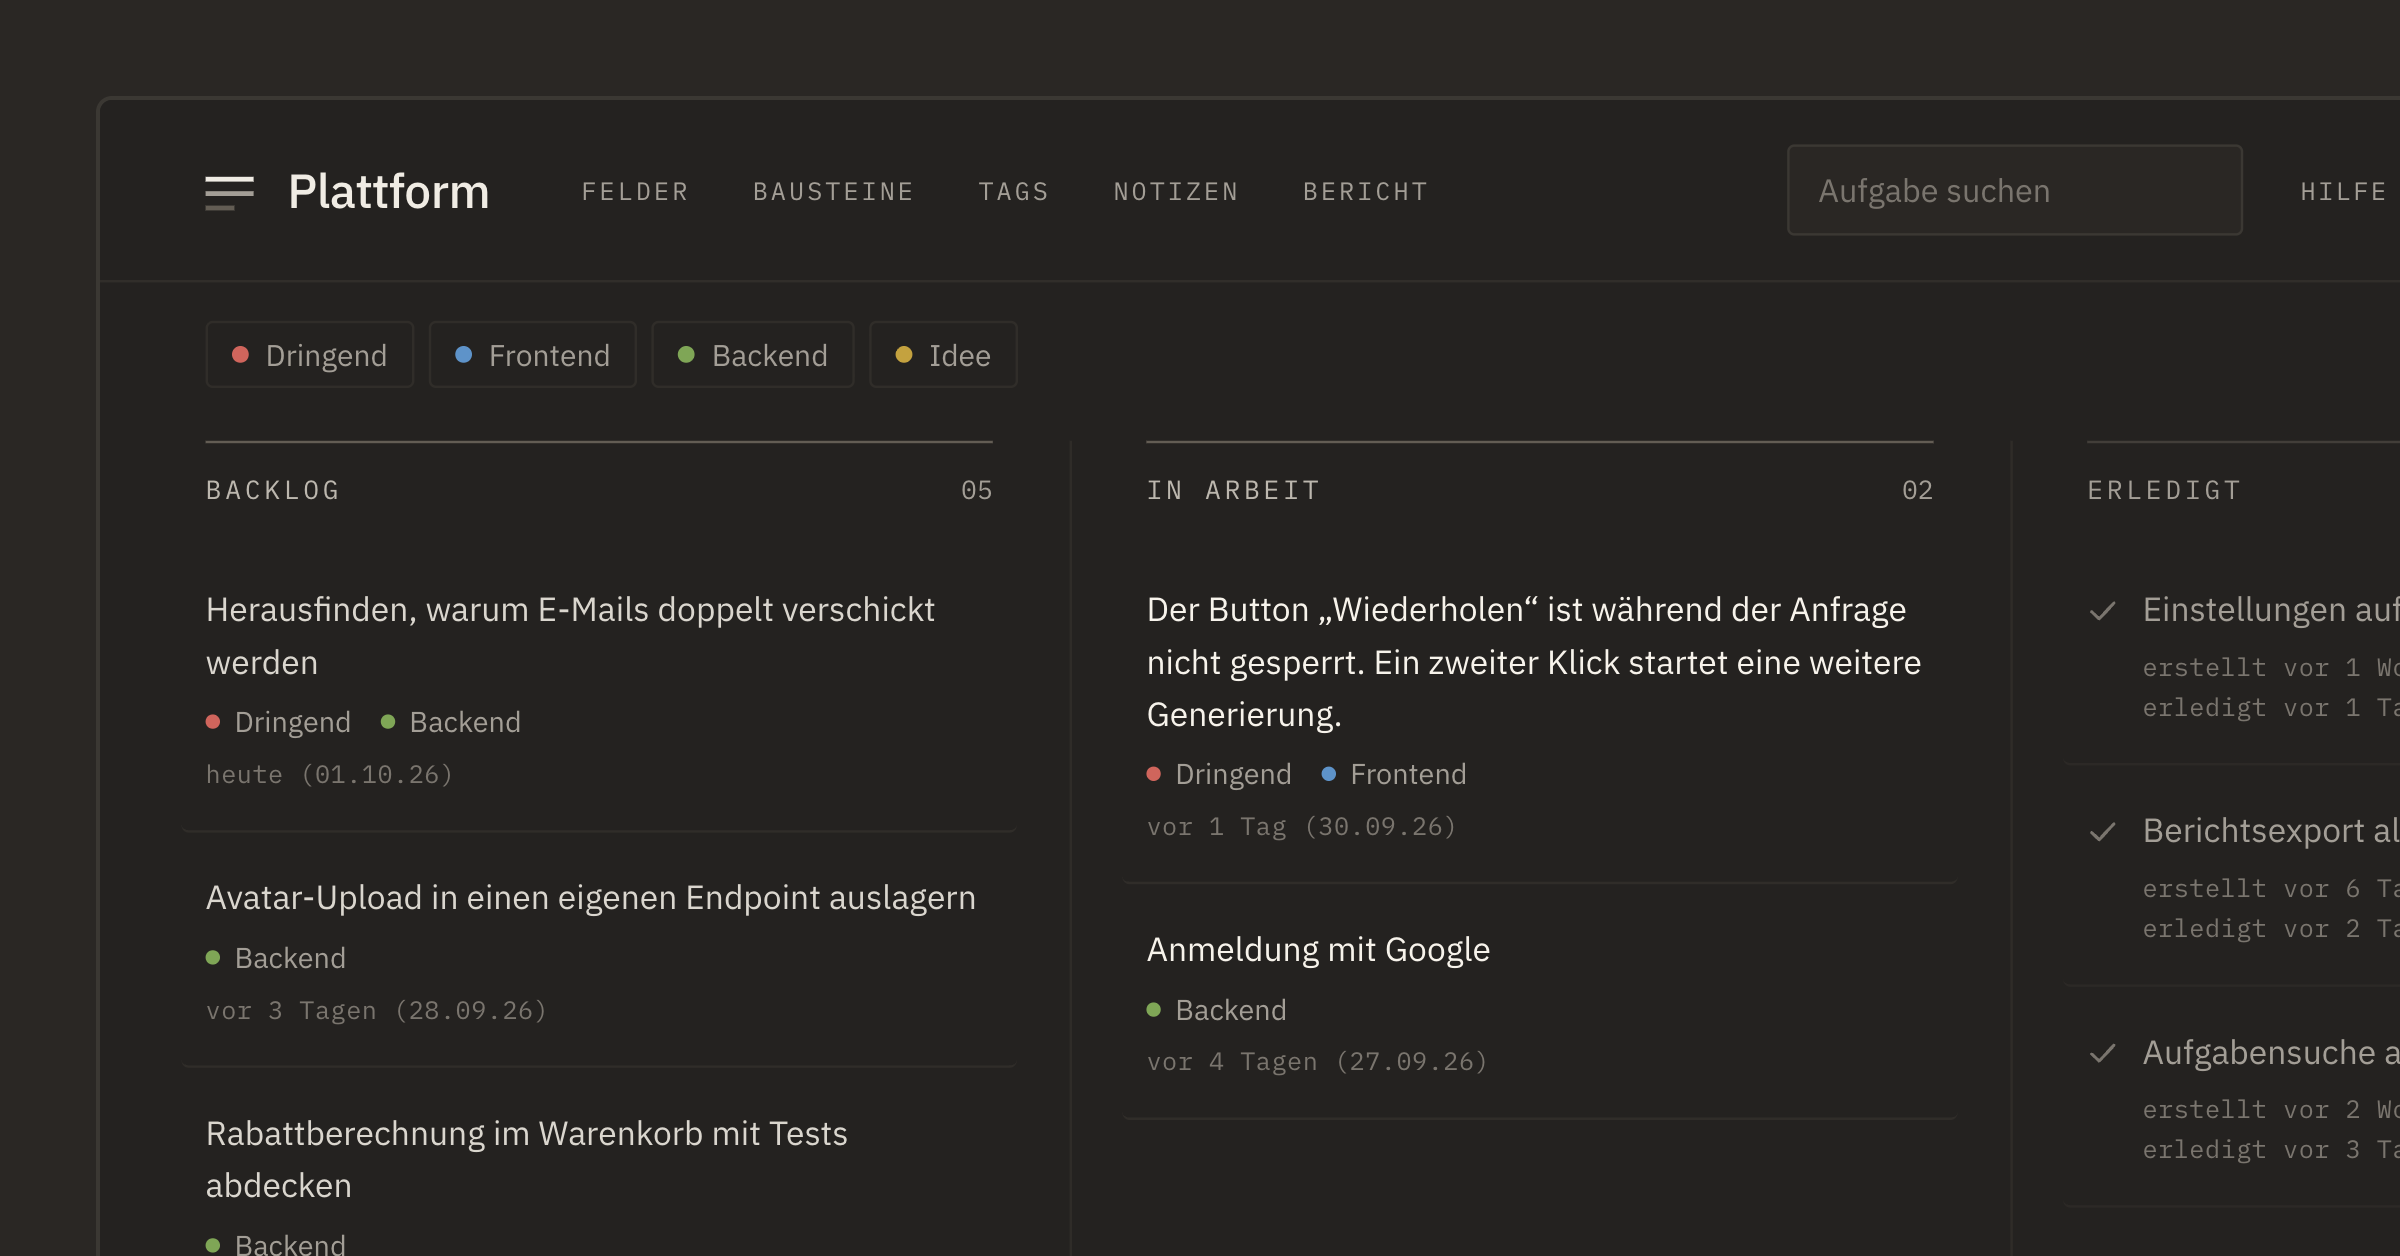Image resolution: width=2400 pixels, height=1256 pixels.
Task: Open the Wiederholen button bug task
Action: point(1533,662)
